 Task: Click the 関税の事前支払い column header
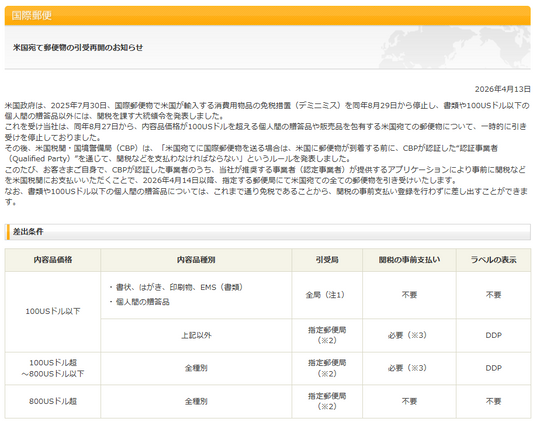coord(409,260)
